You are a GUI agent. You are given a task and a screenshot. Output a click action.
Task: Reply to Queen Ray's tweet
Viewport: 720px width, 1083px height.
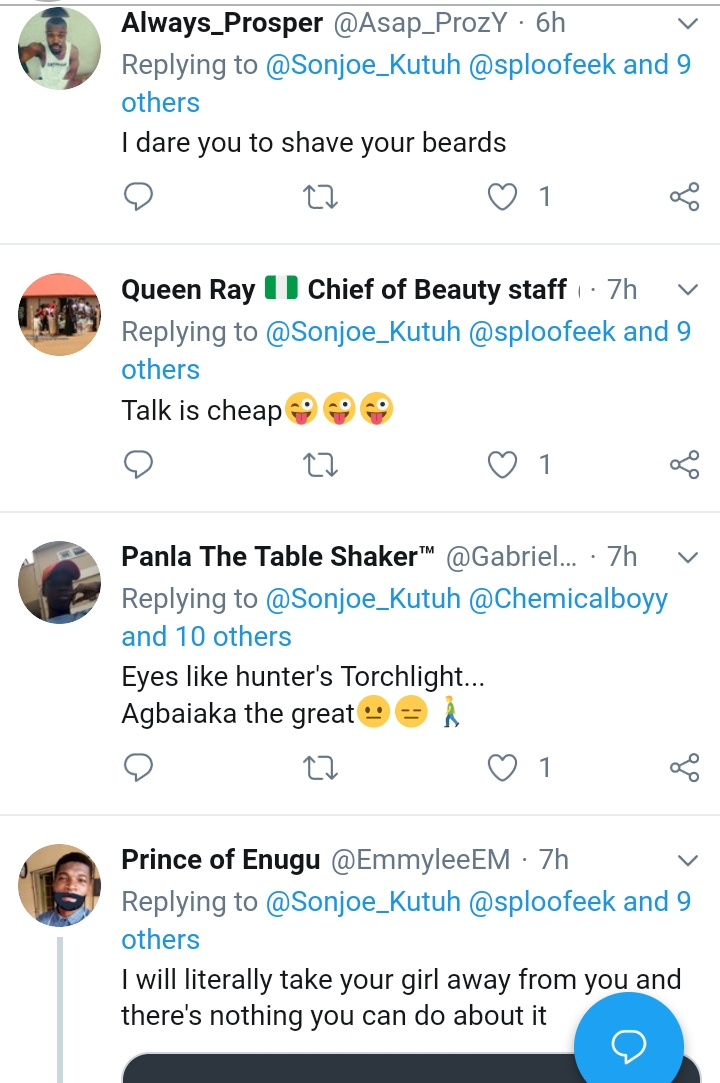138,464
